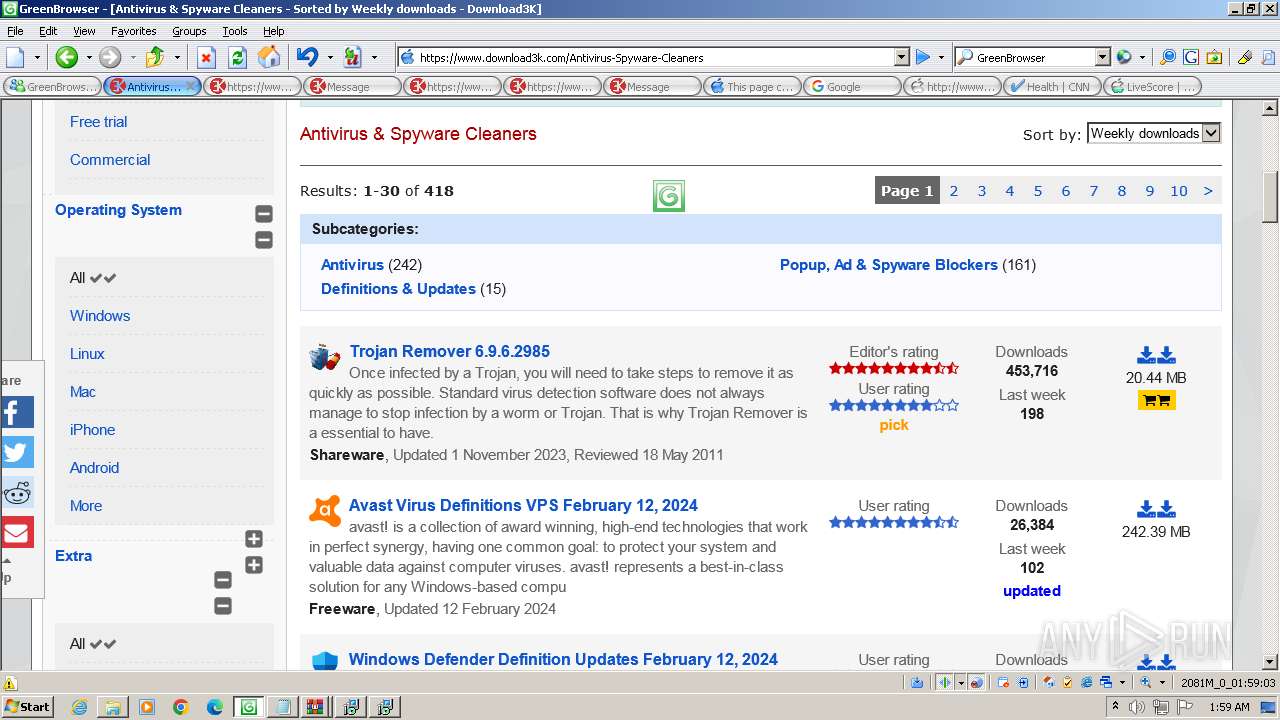Click download arrows icon for Avast Definitions
The image size is (1280, 720).
click(x=1156, y=509)
